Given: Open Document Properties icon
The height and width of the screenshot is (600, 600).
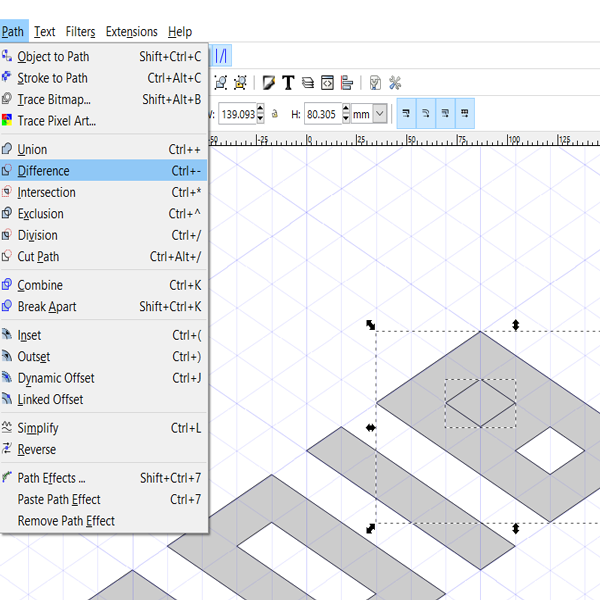Looking at the screenshot, I should click(375, 82).
